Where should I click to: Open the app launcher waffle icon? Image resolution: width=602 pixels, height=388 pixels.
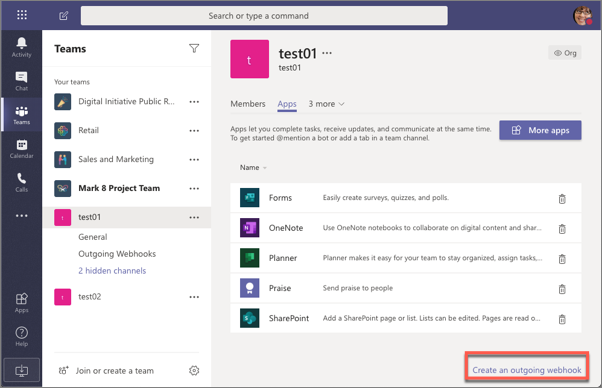(x=22, y=15)
